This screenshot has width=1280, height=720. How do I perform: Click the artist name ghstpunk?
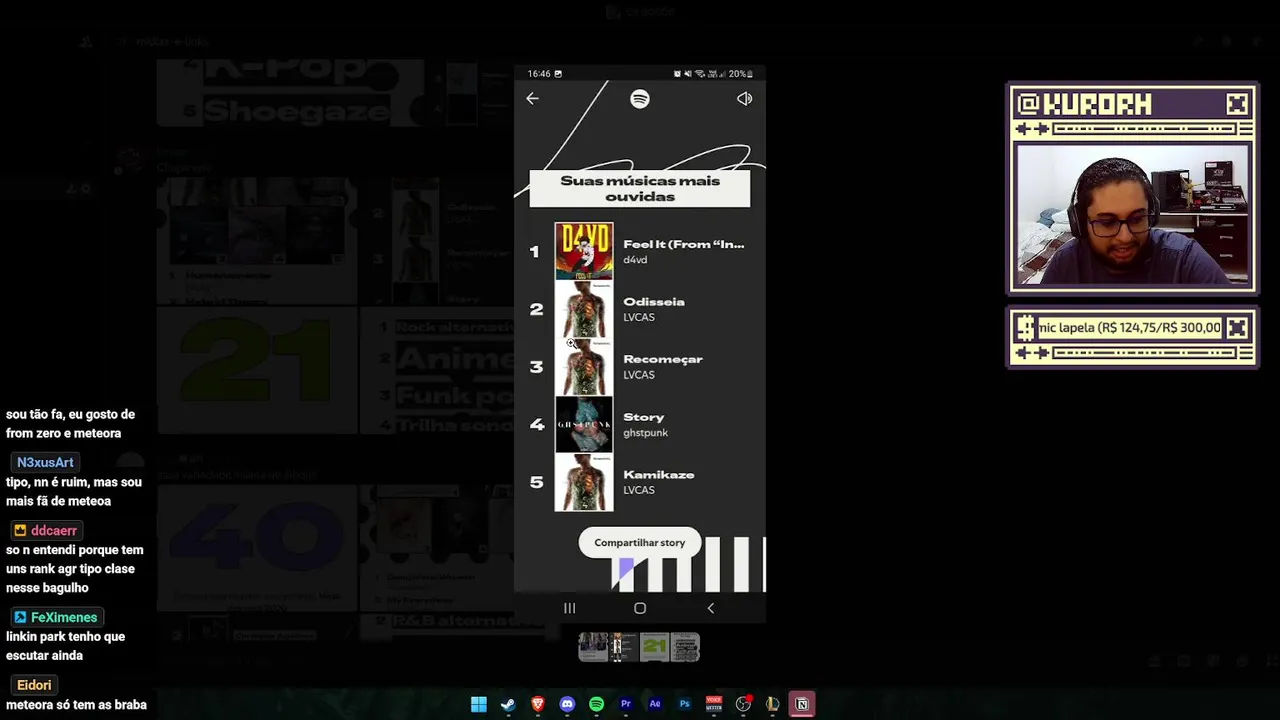pos(646,433)
